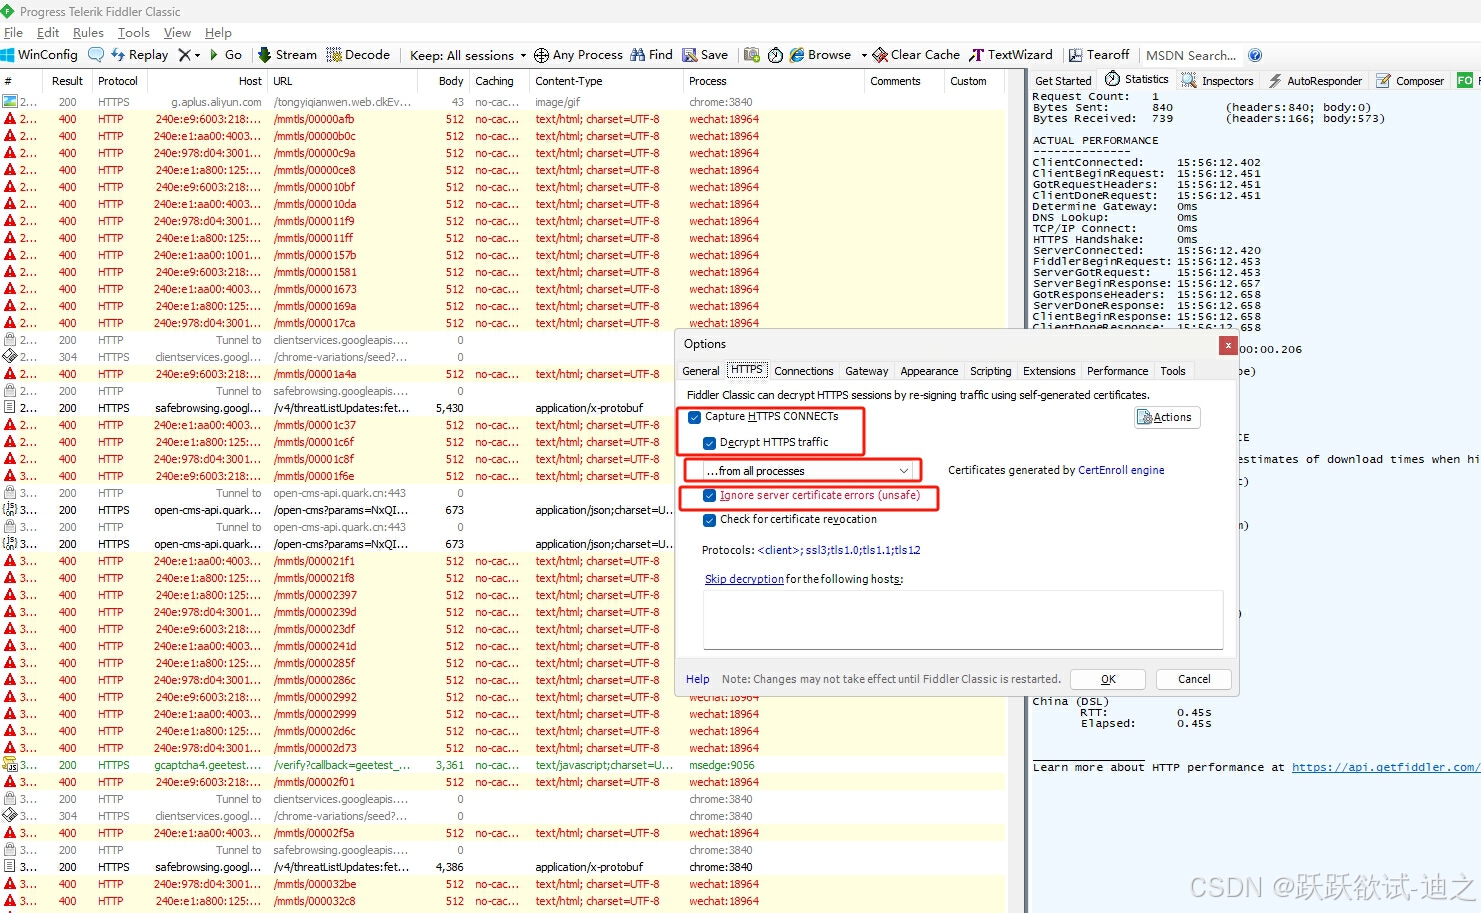This screenshot has width=1481, height=913.
Task: Open the api.getfiddler.com performance link
Action: tap(1384, 767)
